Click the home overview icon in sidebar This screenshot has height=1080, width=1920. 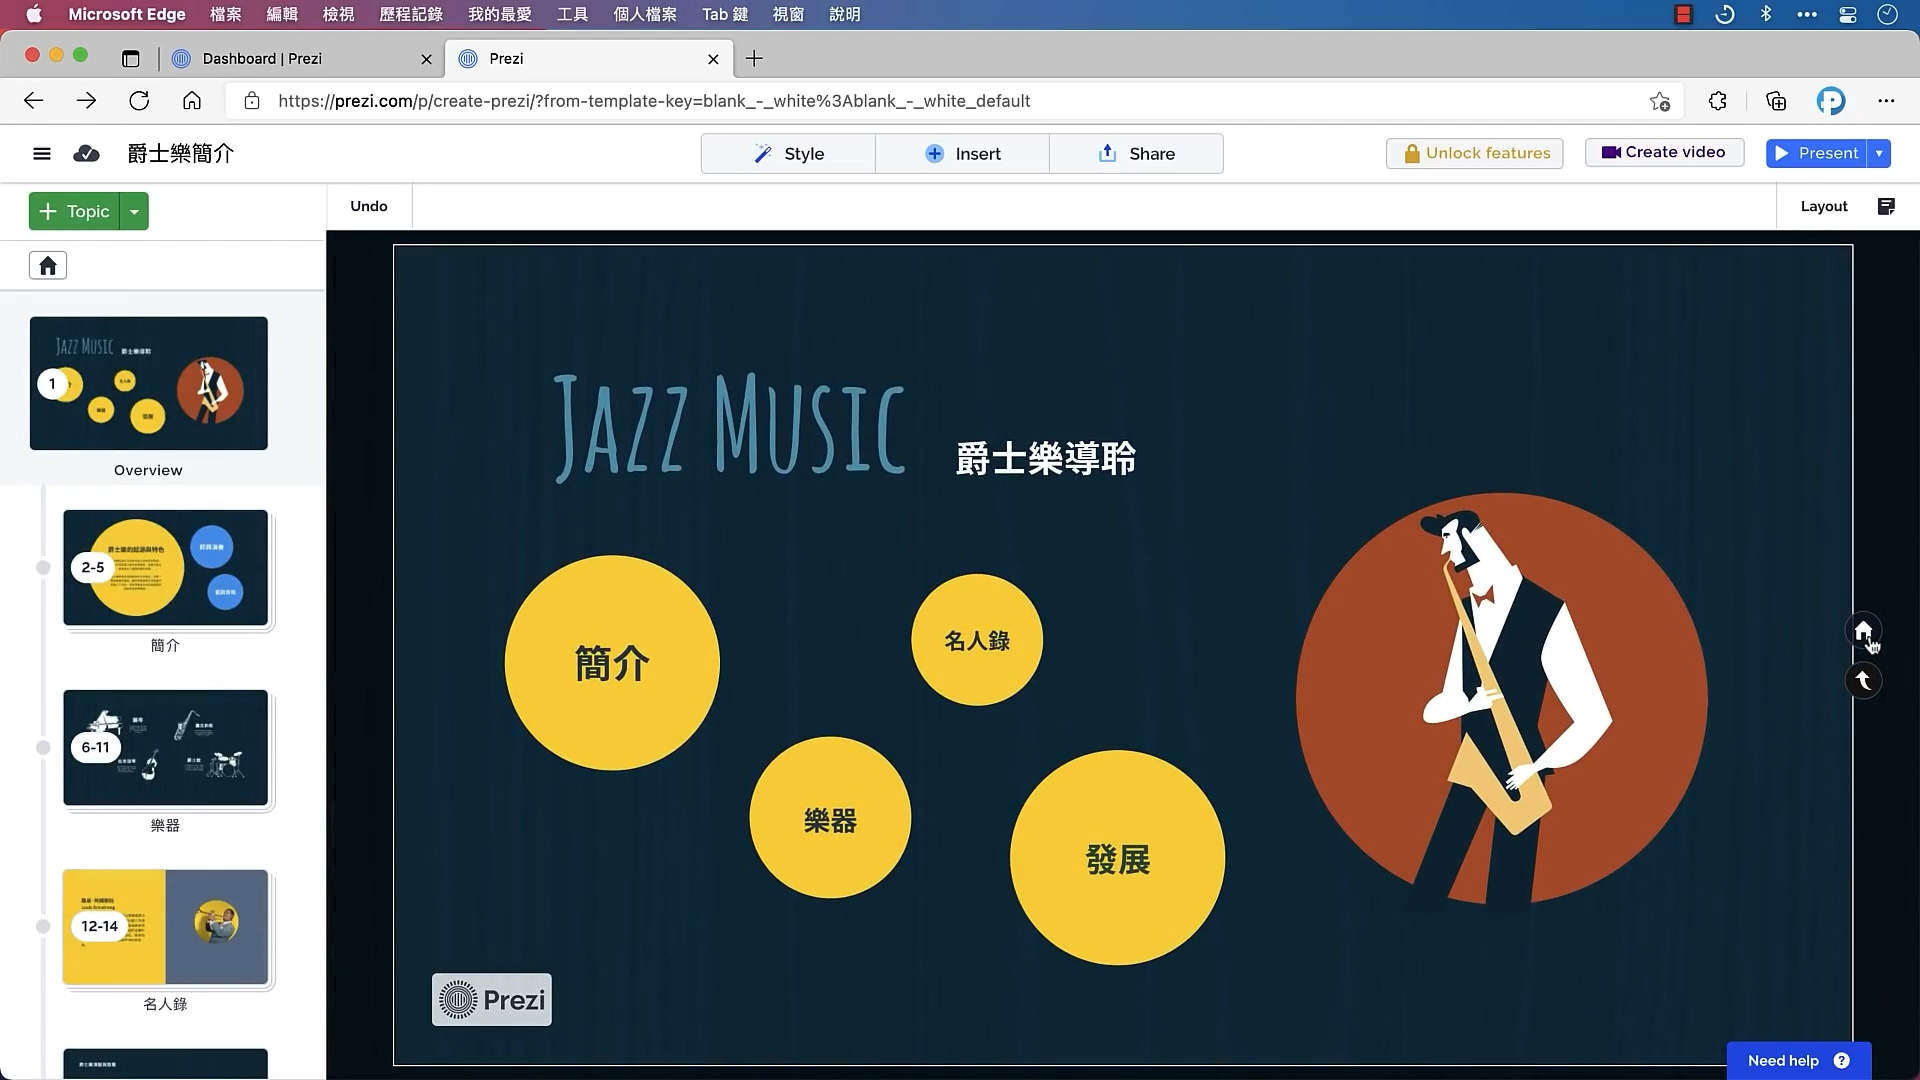tap(47, 265)
